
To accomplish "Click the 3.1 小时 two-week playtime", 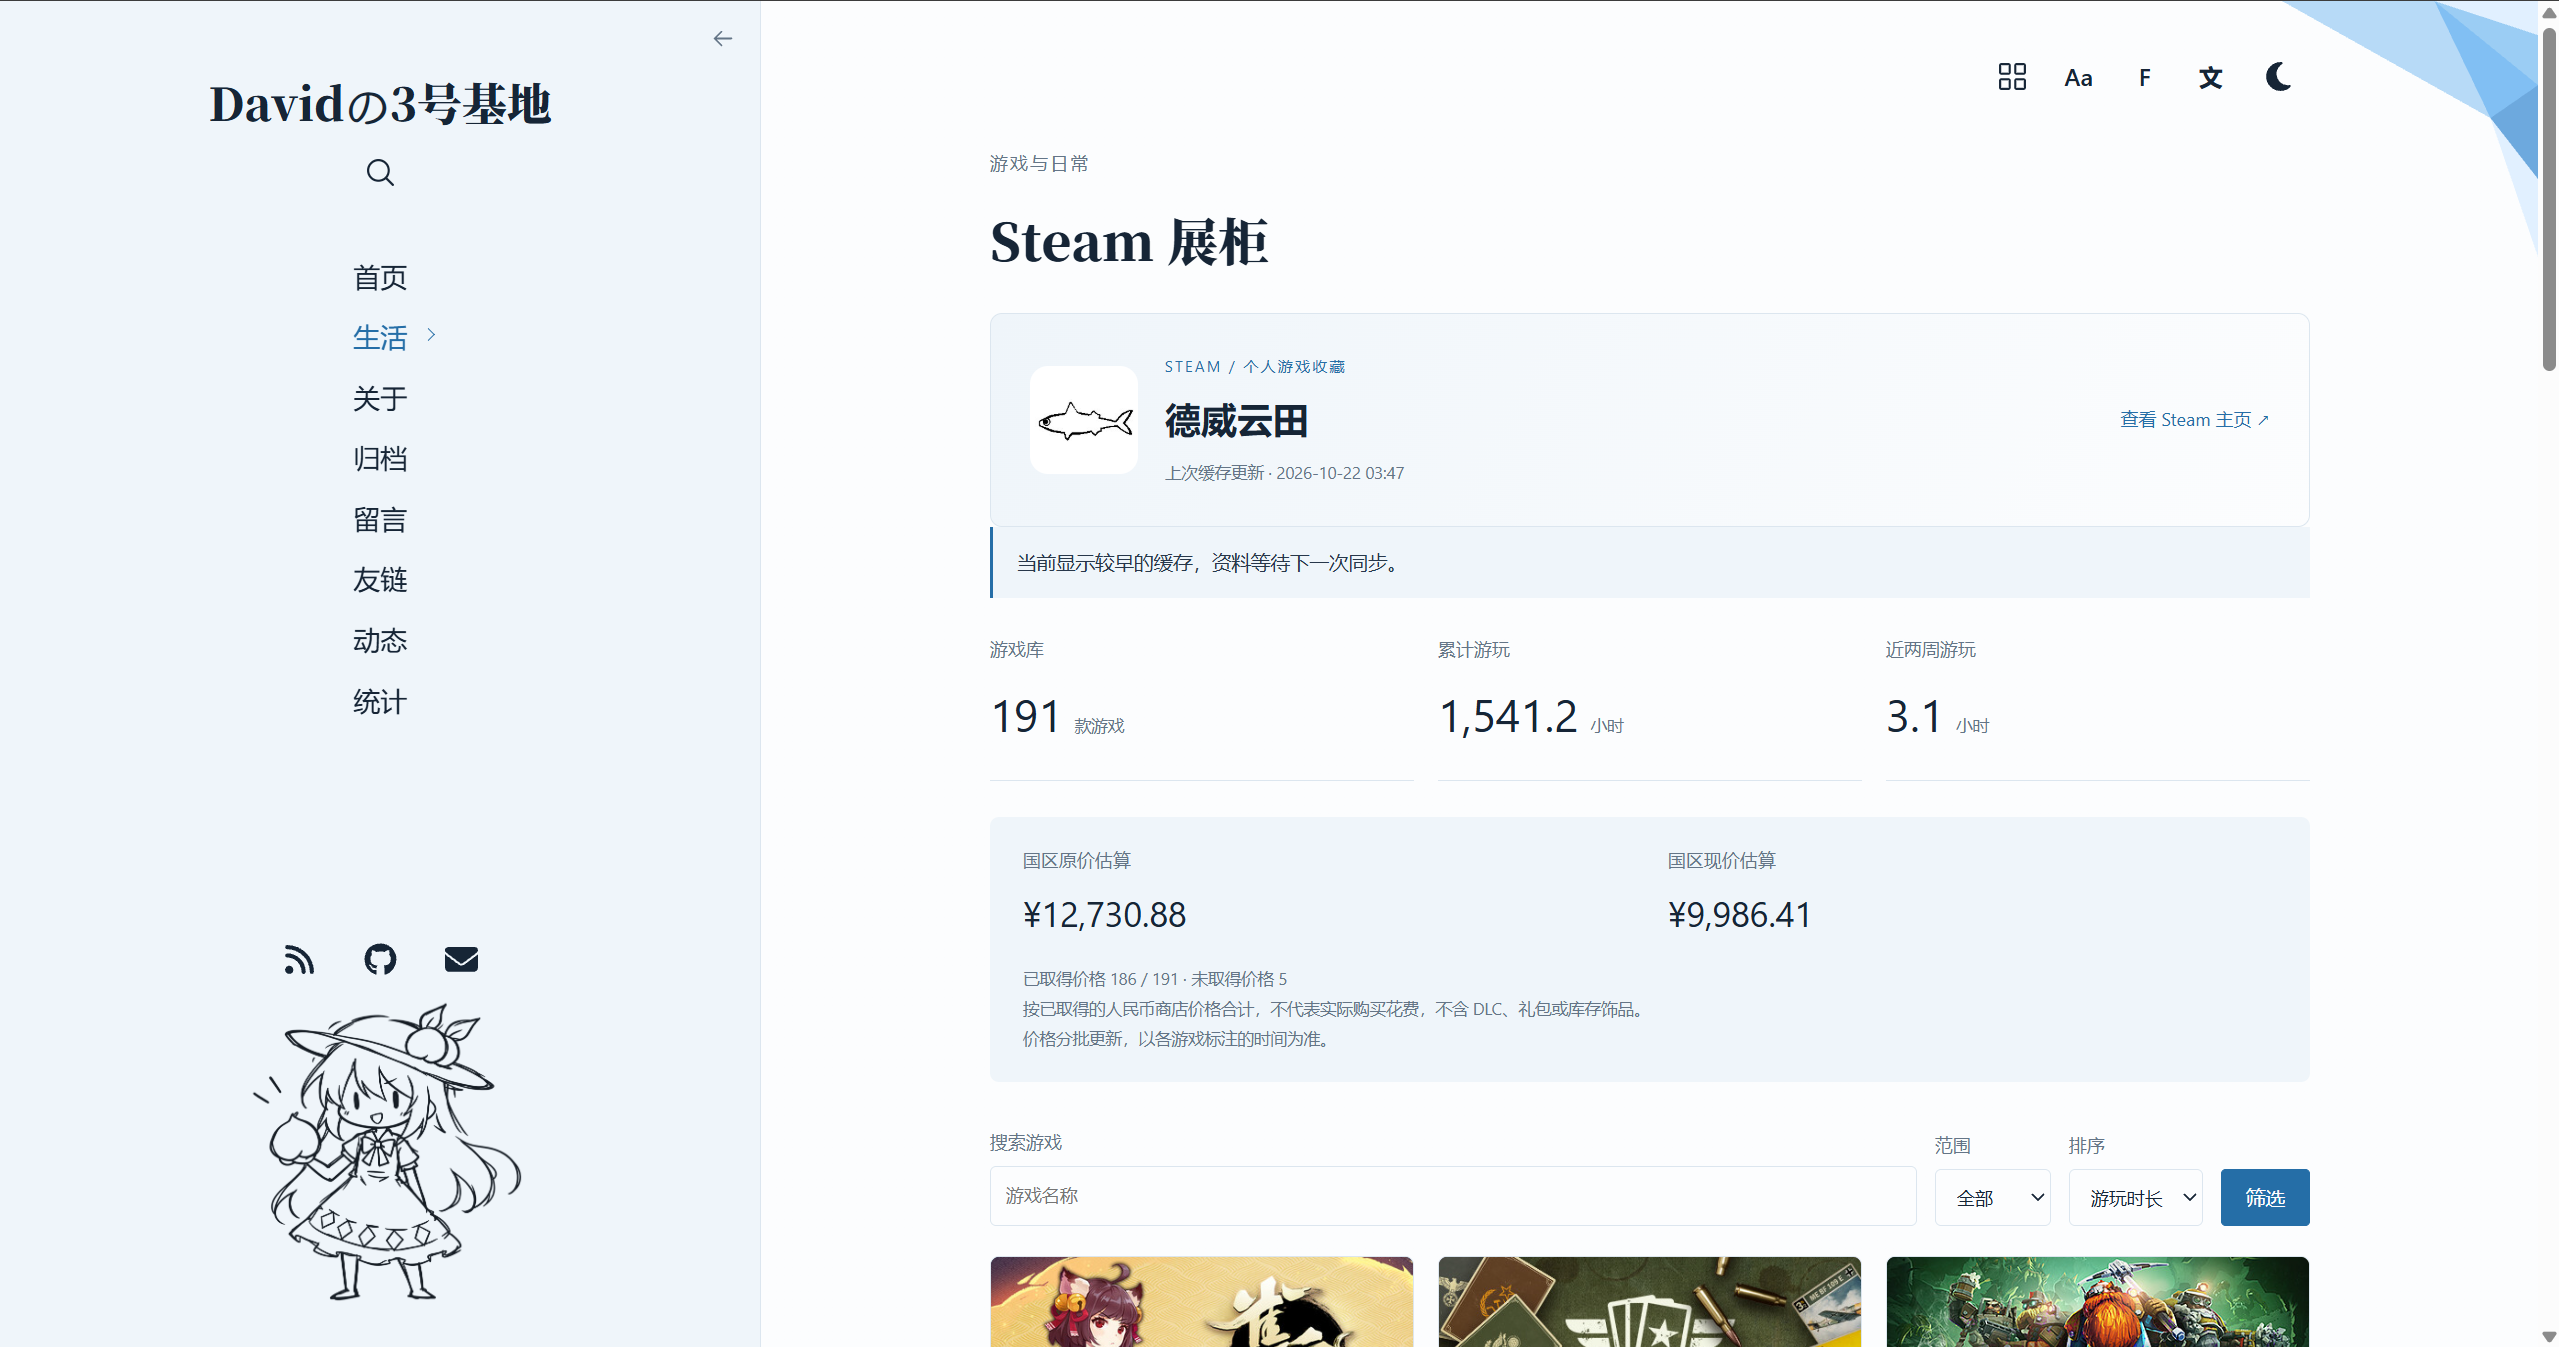I will (1937, 717).
